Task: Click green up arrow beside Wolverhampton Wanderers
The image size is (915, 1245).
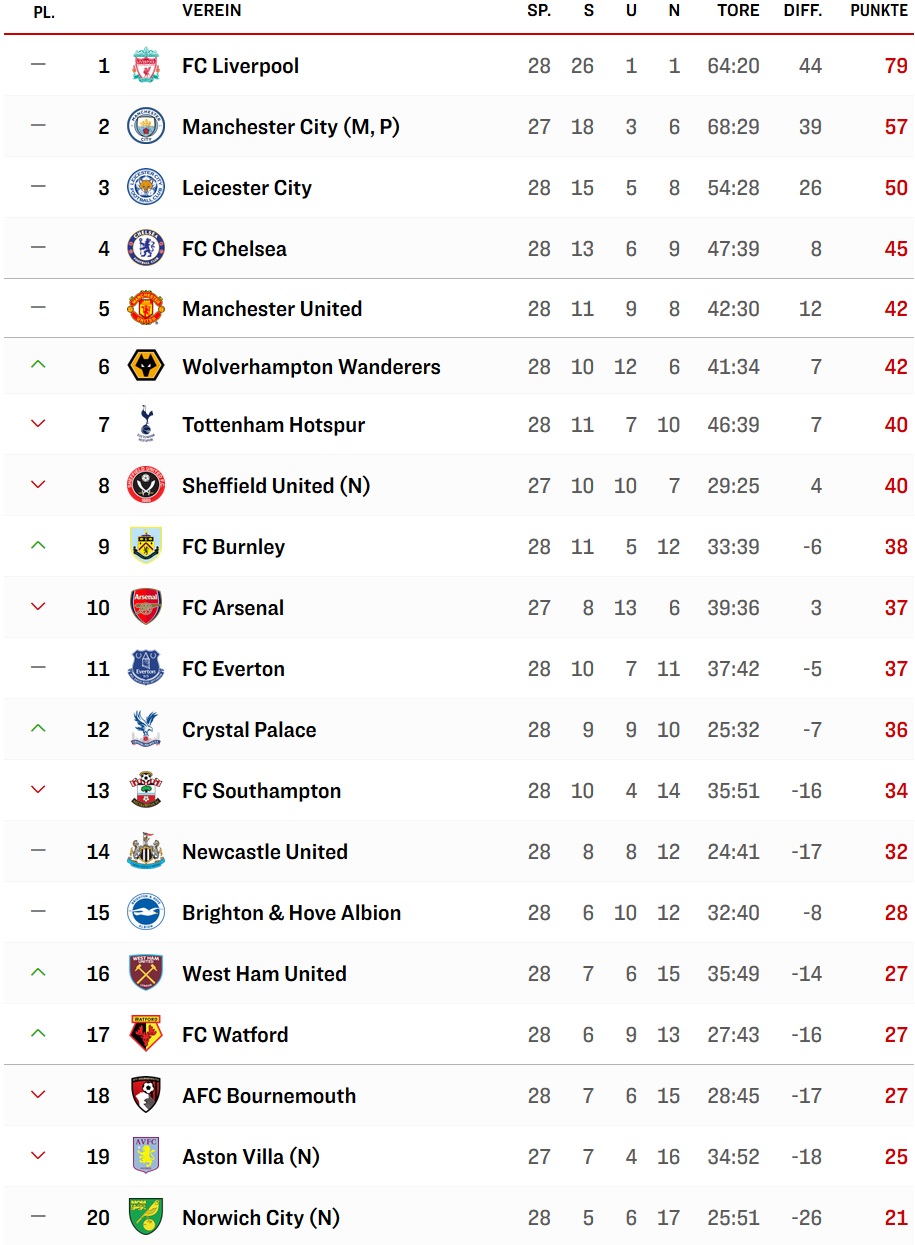Action: coord(38,365)
